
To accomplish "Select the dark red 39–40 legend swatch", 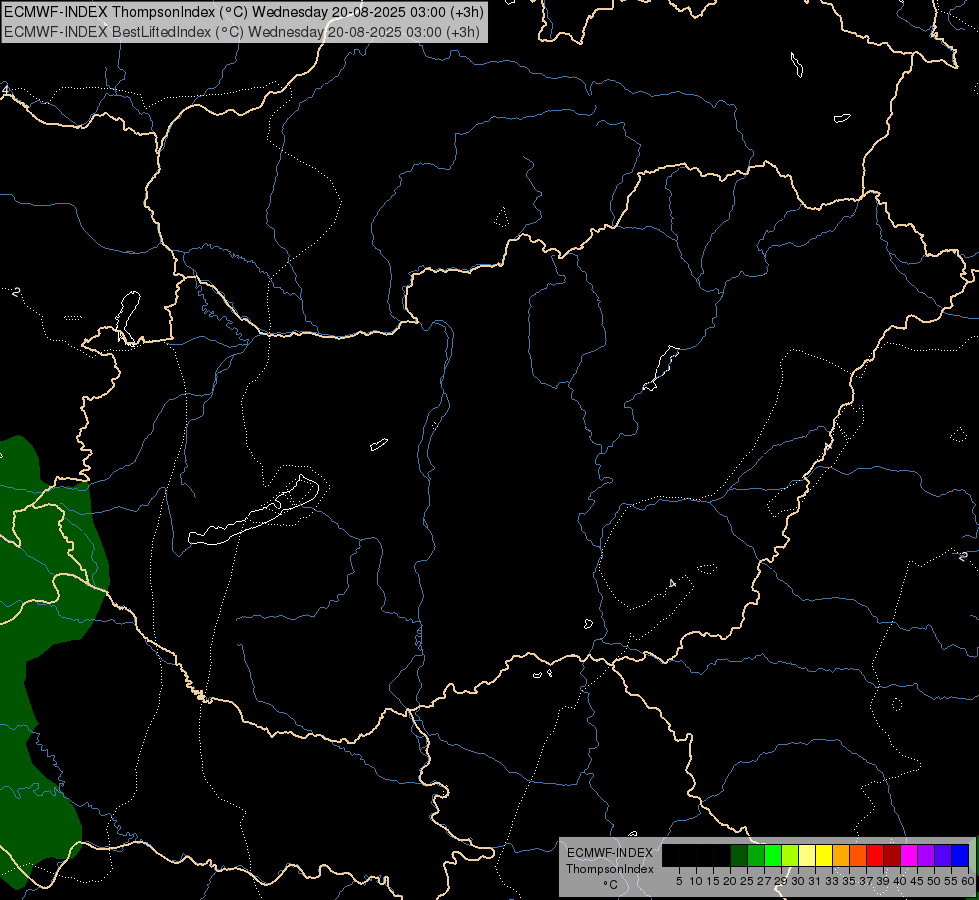I will coord(892,855).
